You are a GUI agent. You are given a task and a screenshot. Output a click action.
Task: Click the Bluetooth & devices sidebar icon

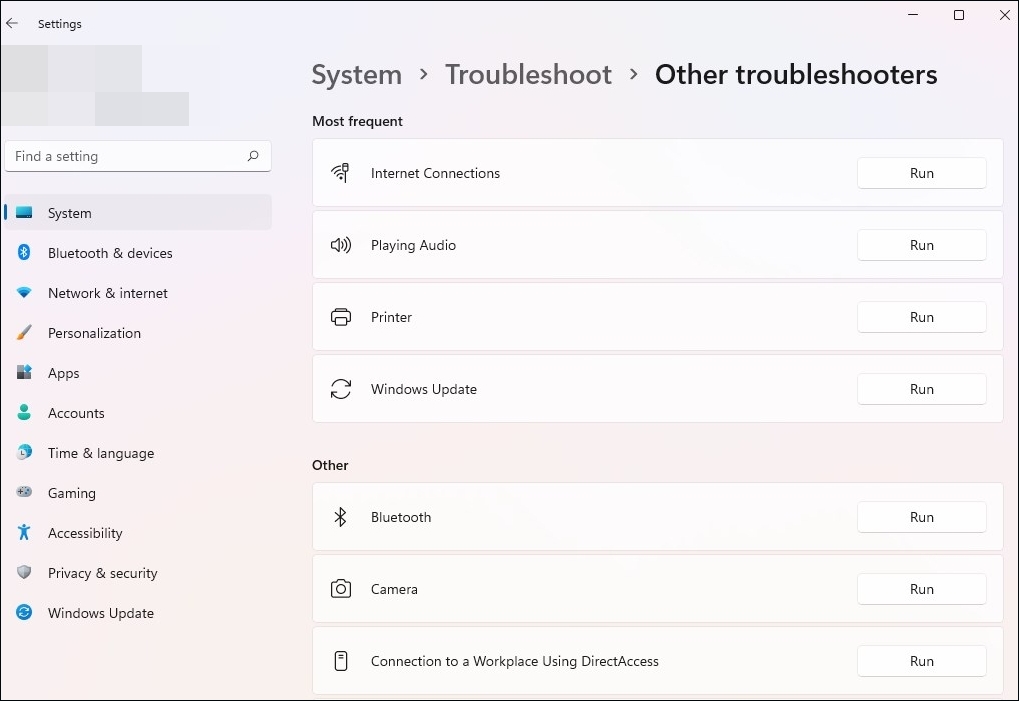coord(25,253)
